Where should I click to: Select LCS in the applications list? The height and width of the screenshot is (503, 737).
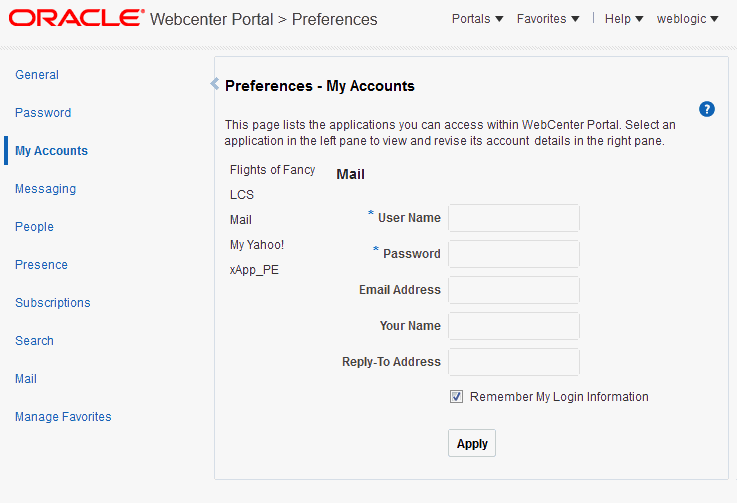[x=242, y=195]
